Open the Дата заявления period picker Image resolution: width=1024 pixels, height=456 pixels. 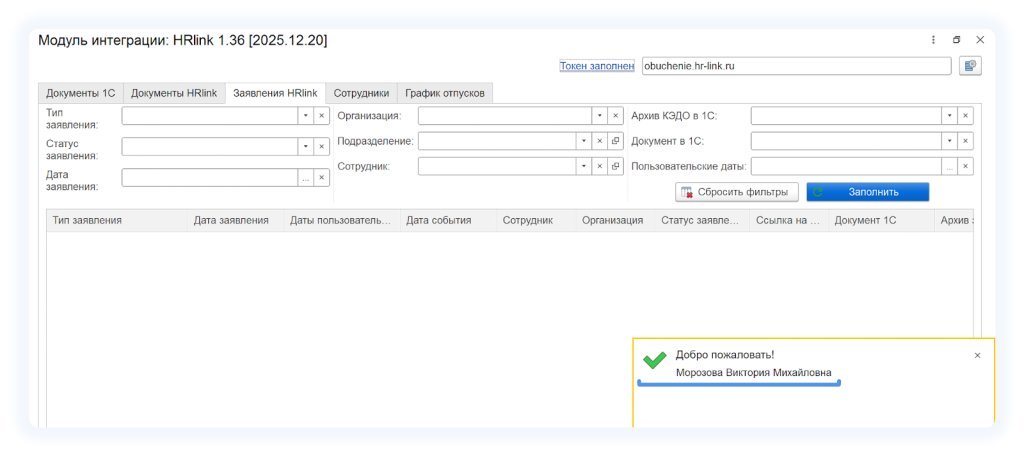306,178
